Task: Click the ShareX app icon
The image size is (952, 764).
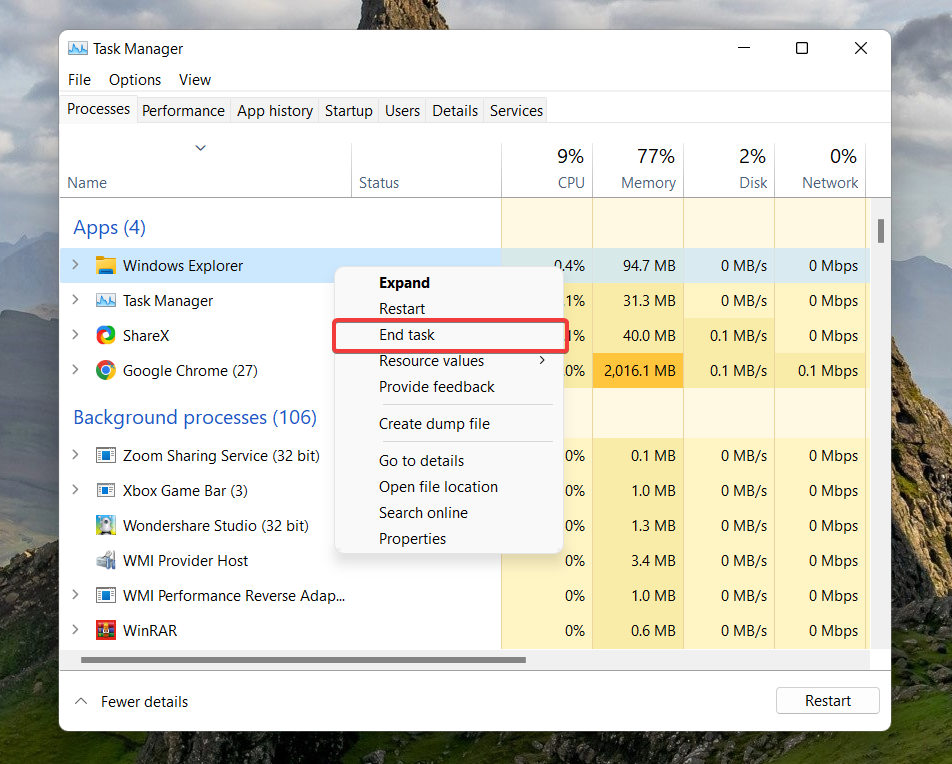Action: tap(106, 335)
